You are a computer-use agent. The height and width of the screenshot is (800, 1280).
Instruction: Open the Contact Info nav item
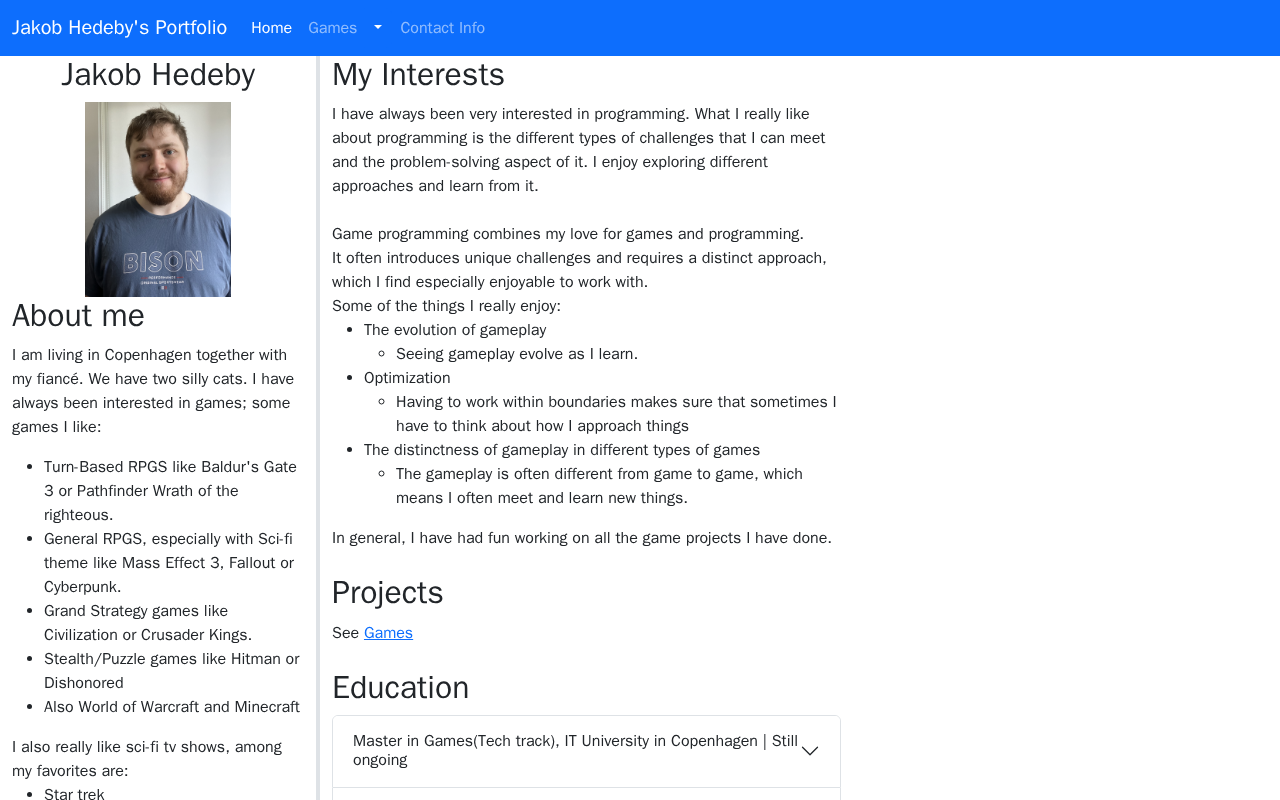click(x=442, y=28)
